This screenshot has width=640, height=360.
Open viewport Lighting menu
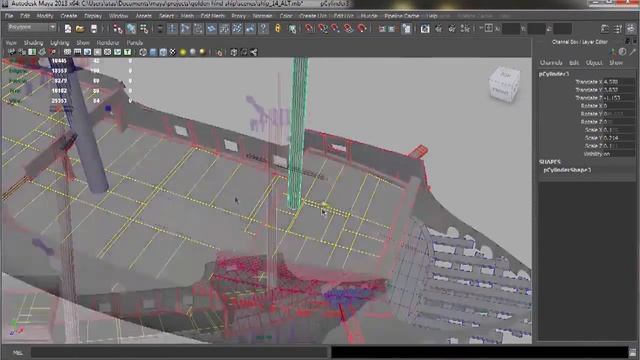tap(60, 43)
